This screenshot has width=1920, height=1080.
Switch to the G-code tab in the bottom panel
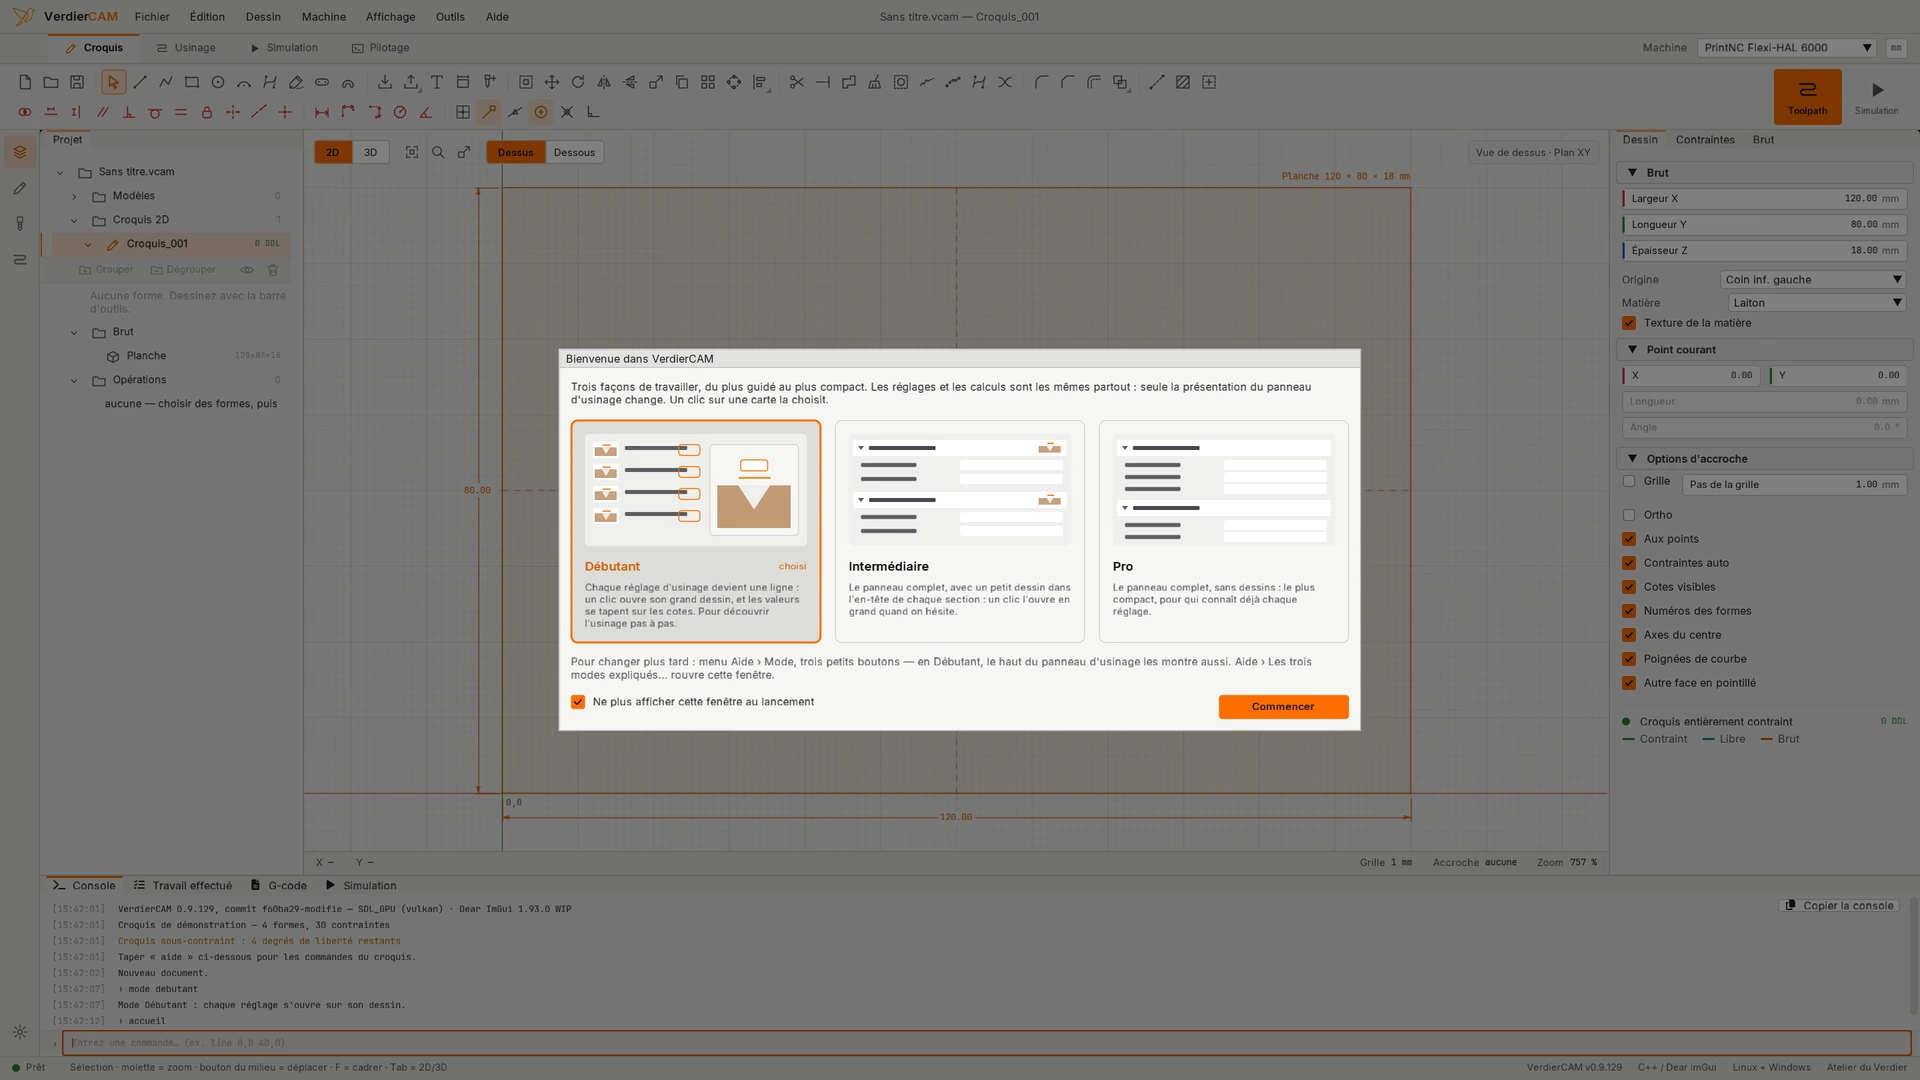[x=279, y=886]
